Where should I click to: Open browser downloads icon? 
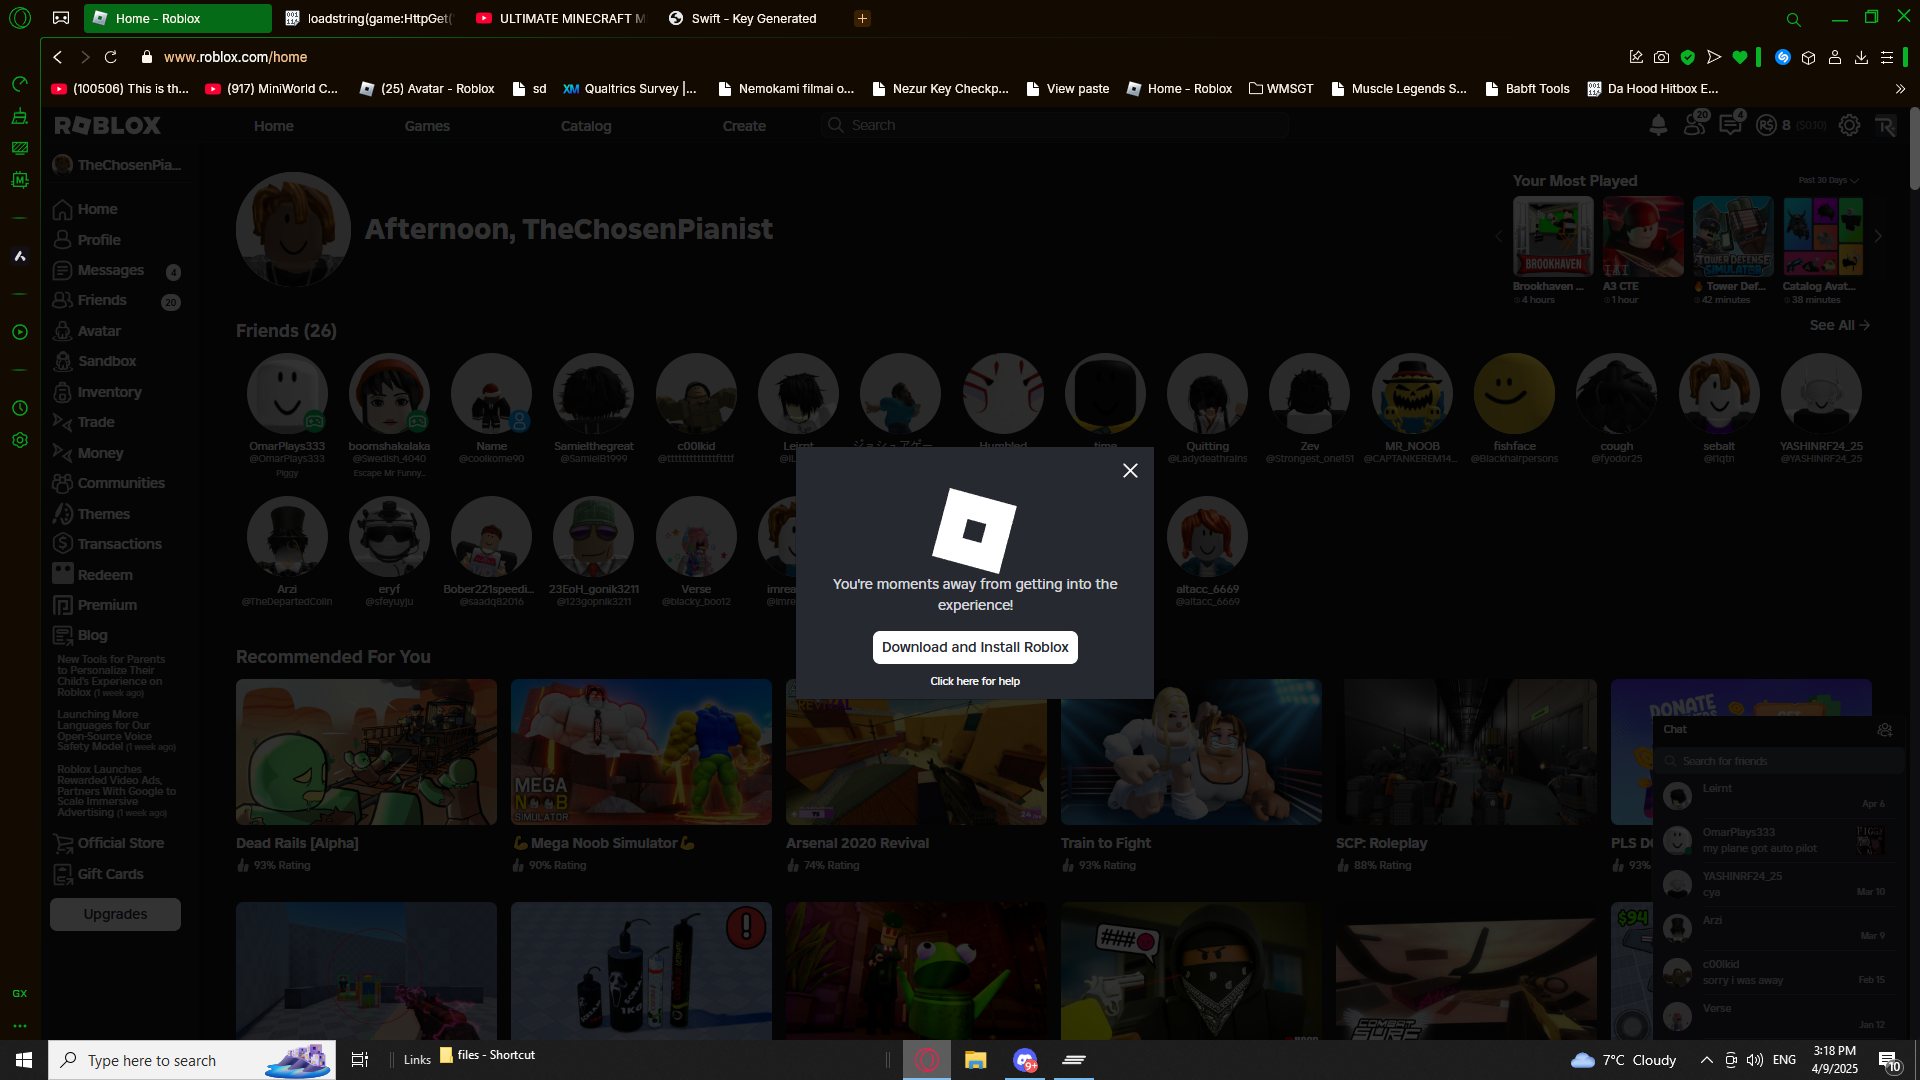coord(1861,57)
